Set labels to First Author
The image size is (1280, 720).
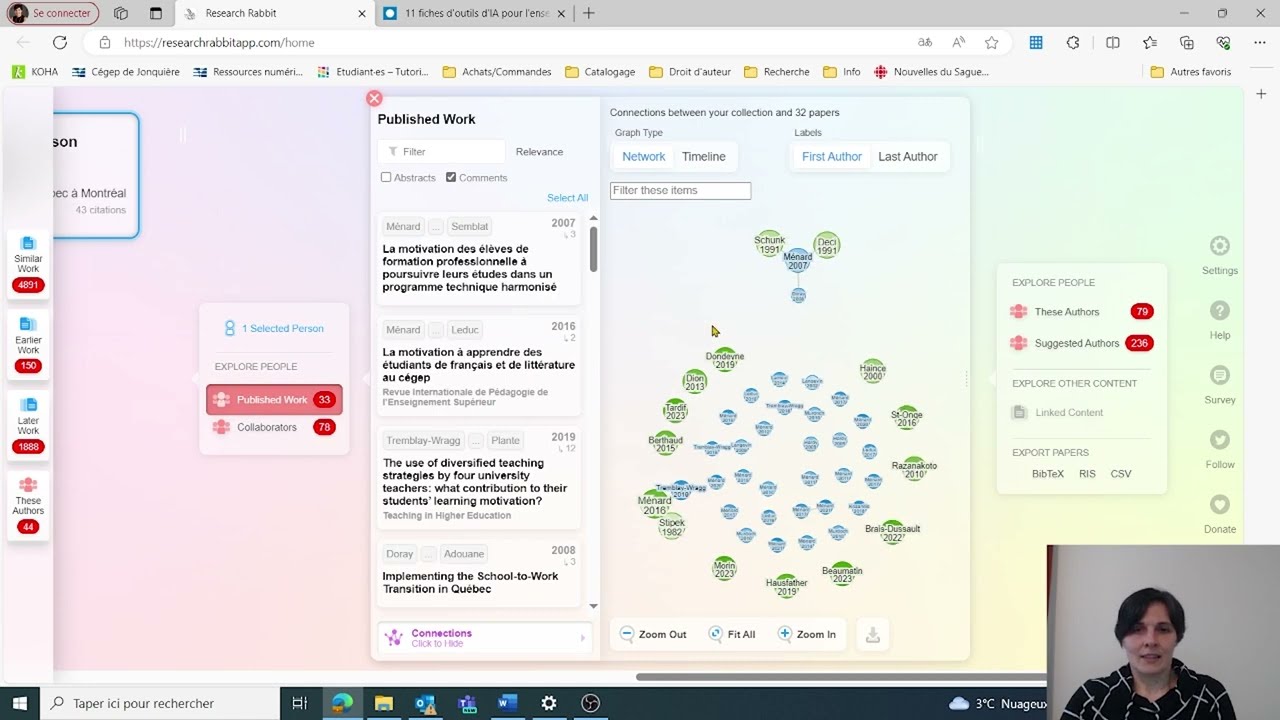coord(831,156)
